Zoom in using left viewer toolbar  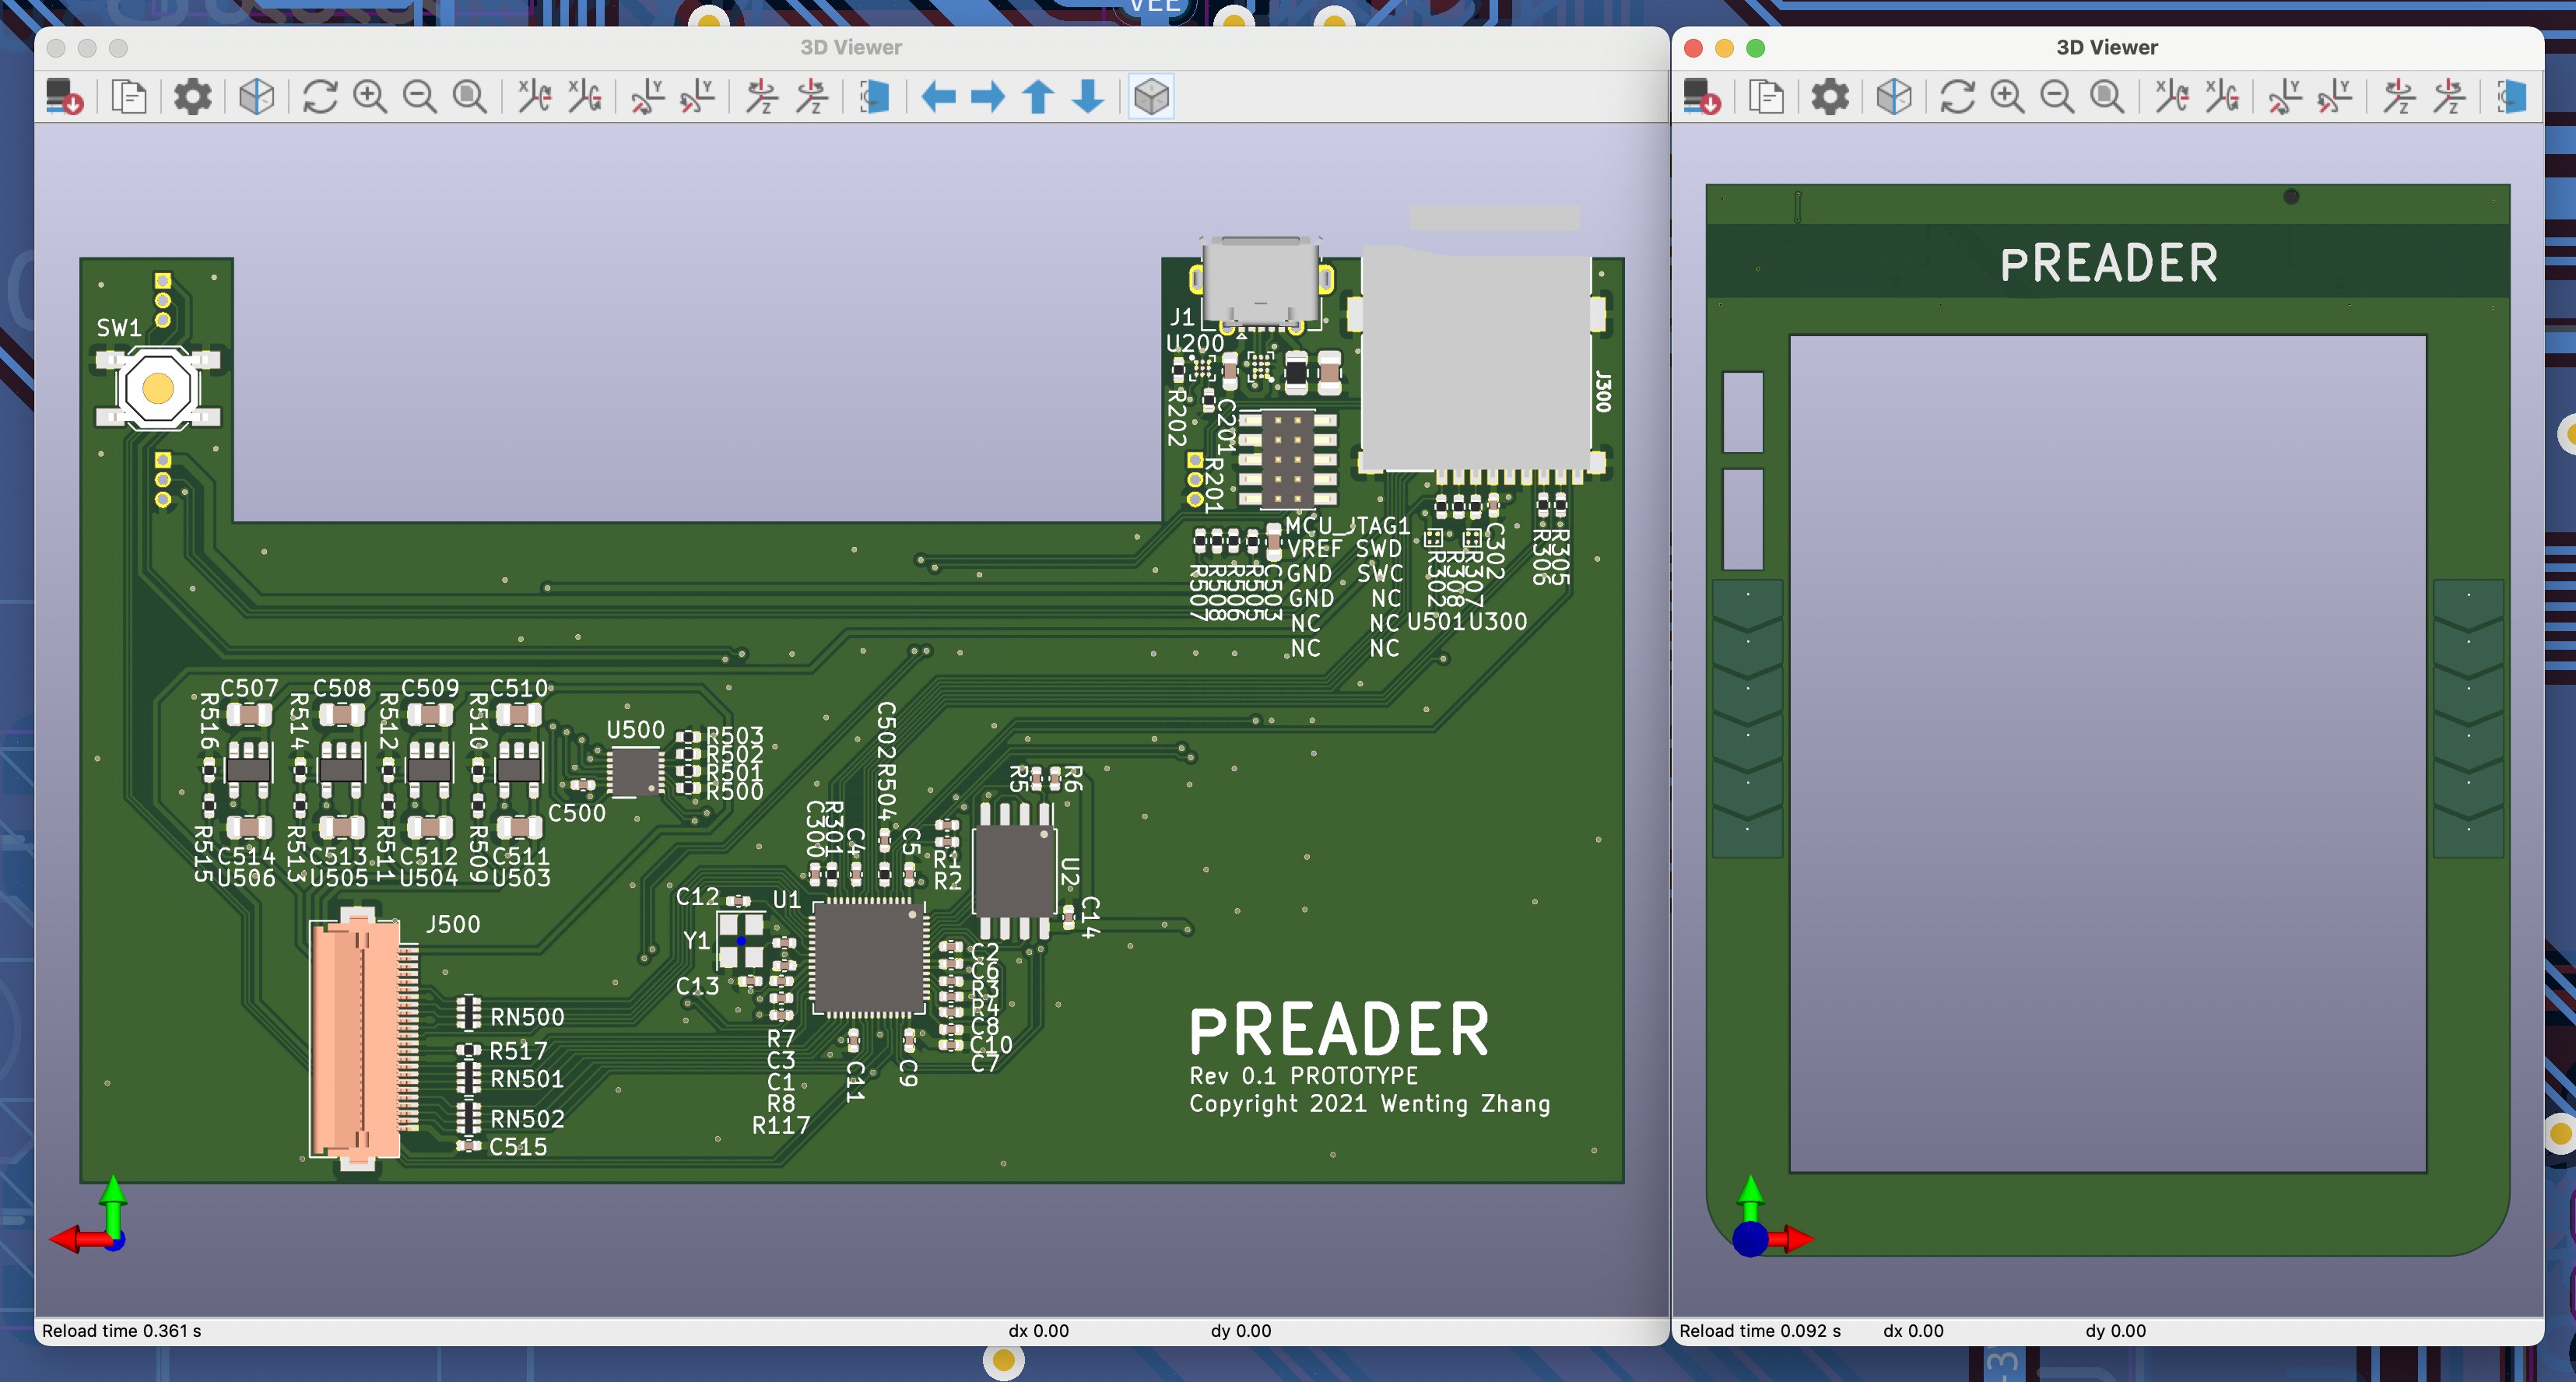370,97
